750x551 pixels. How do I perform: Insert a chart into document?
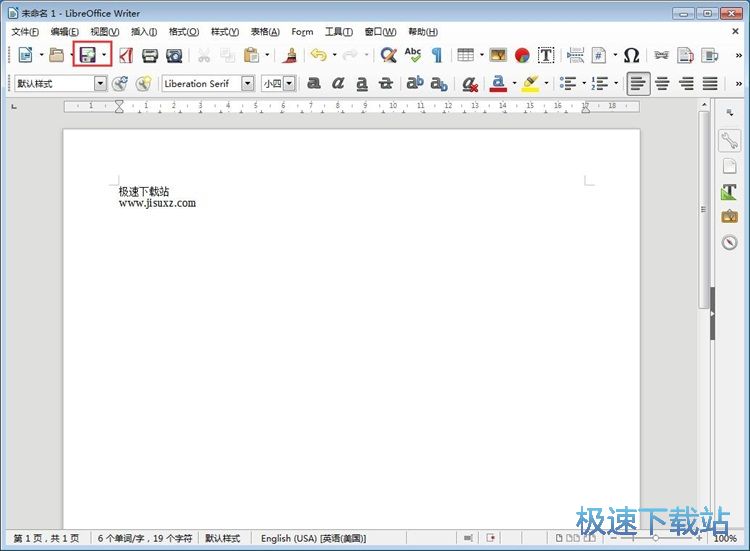[522, 55]
